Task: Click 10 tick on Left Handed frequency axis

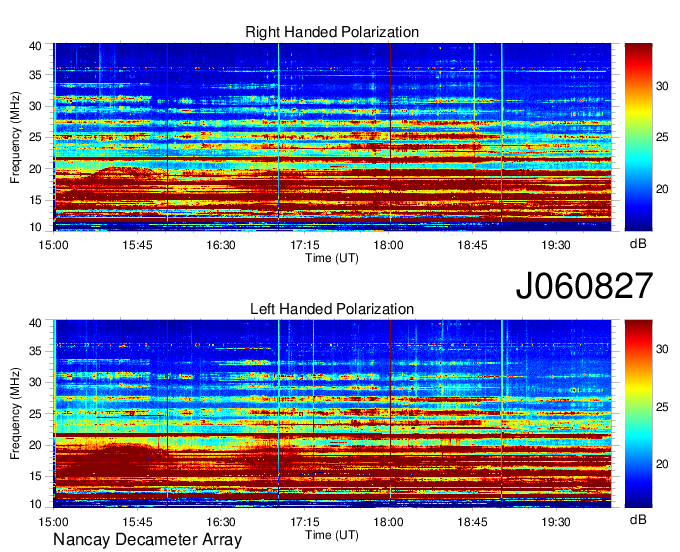Action: click(x=35, y=504)
